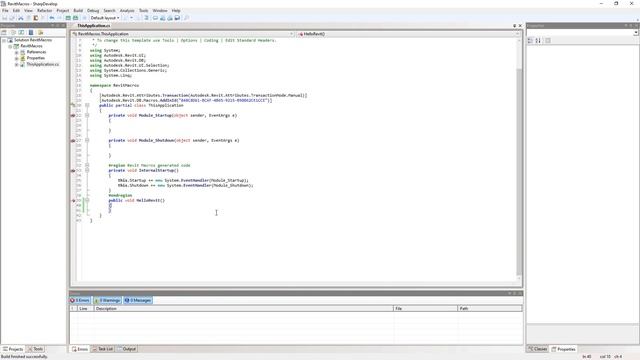This screenshot has height=360, width=640.
Task: Click the Paste clipboard icon in toolbar
Action: pos(36,18)
